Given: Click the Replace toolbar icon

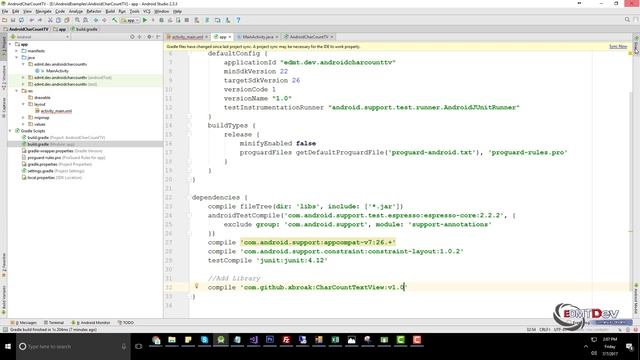Looking at the screenshot, I should [85, 20].
